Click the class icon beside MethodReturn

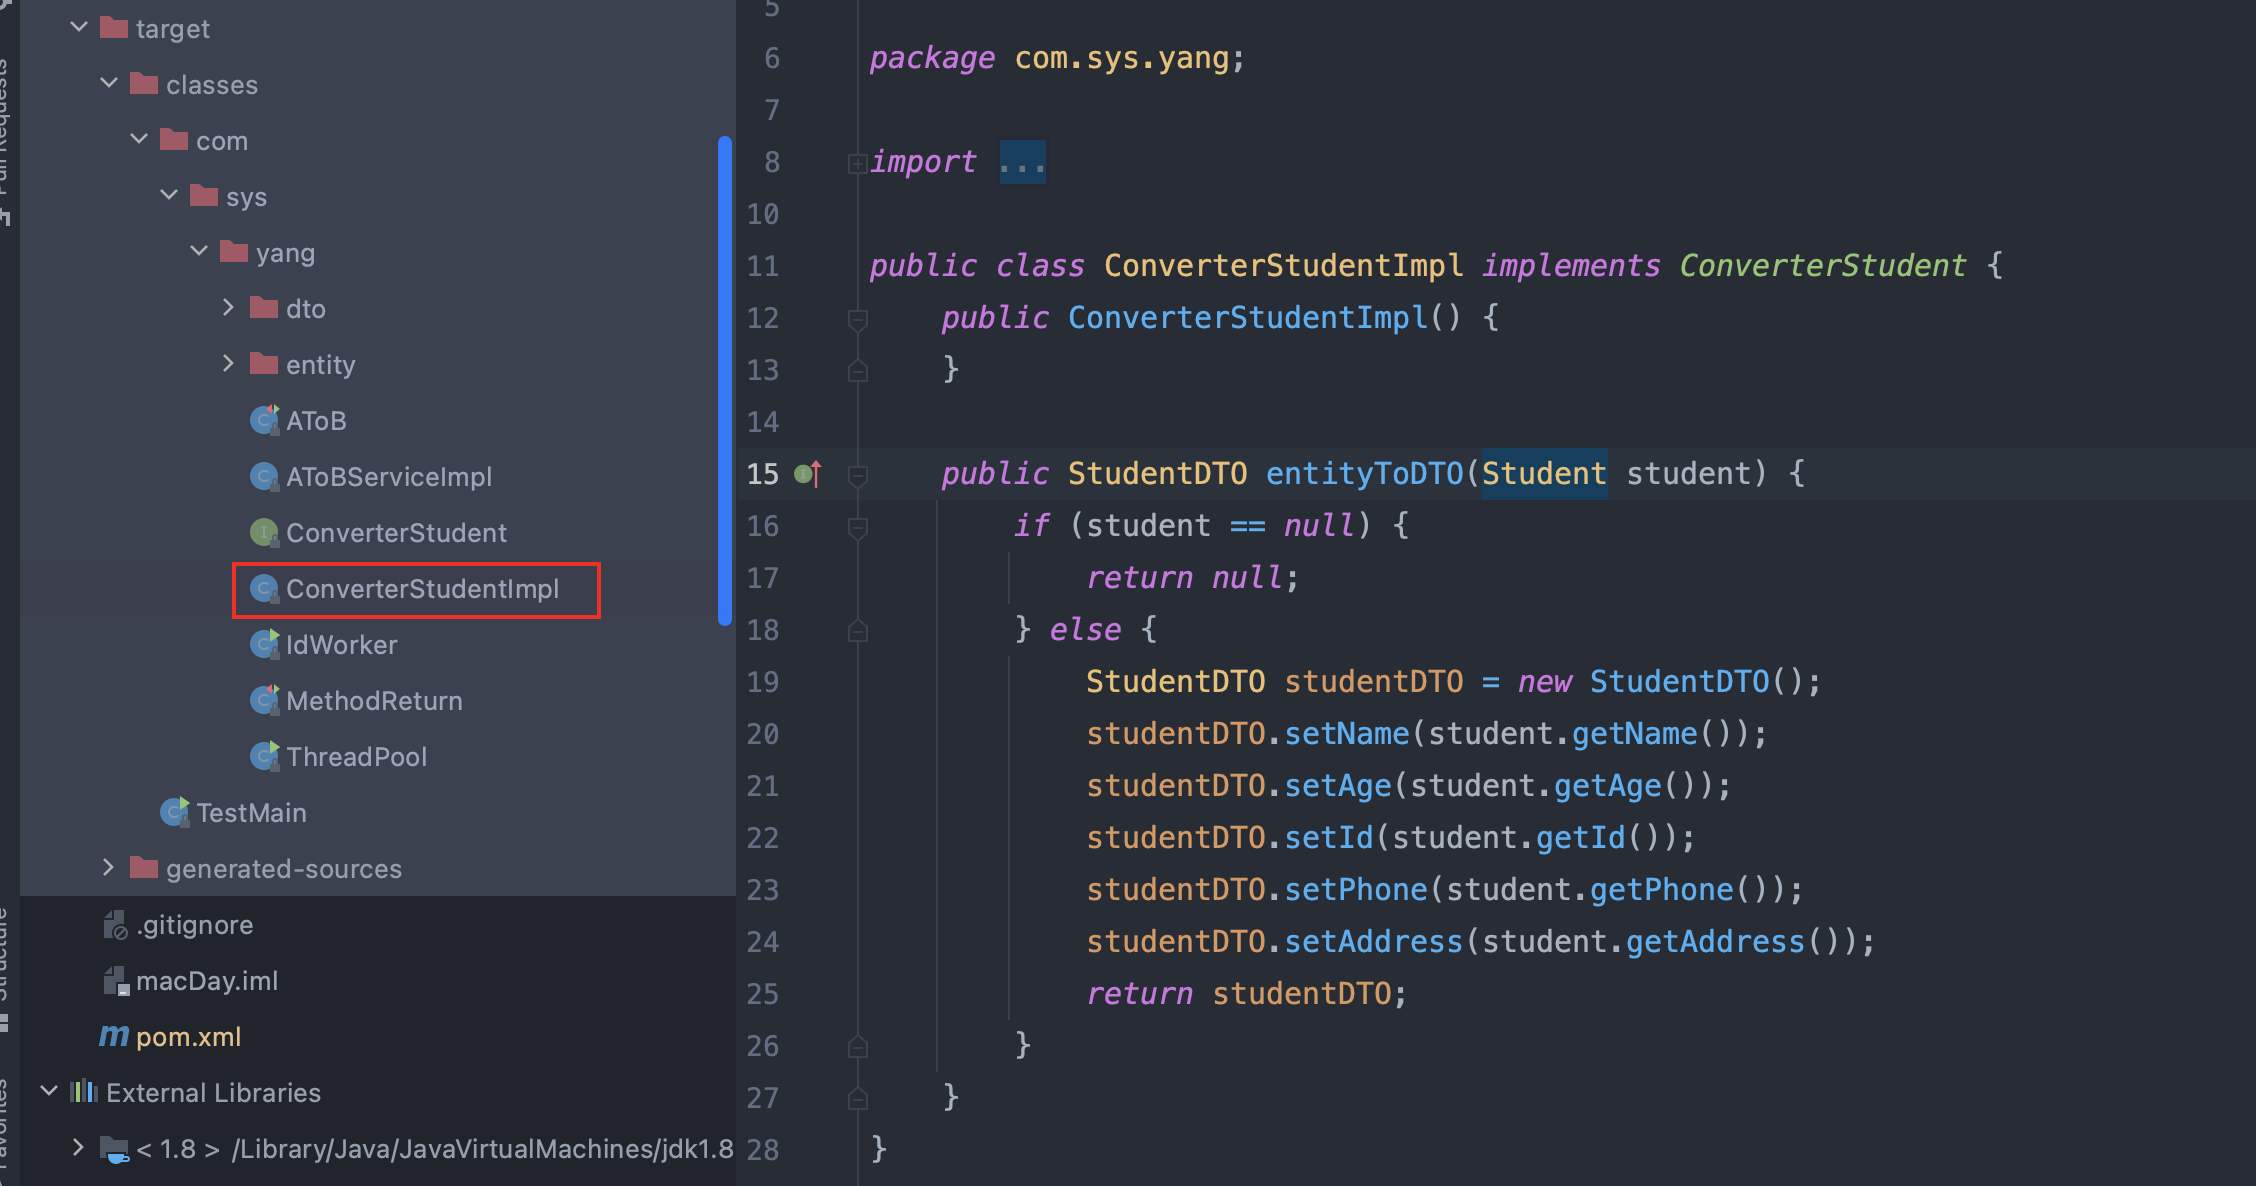[x=264, y=700]
